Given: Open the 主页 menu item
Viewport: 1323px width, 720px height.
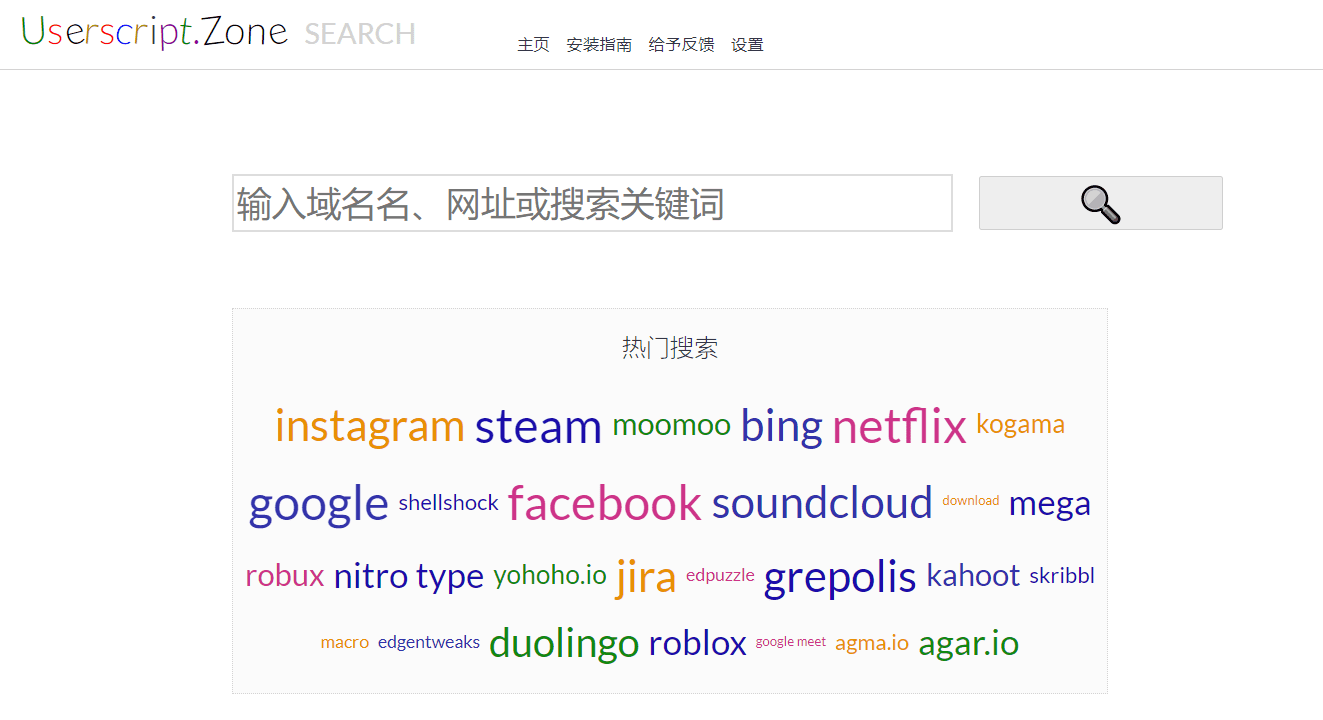Looking at the screenshot, I should [x=533, y=45].
